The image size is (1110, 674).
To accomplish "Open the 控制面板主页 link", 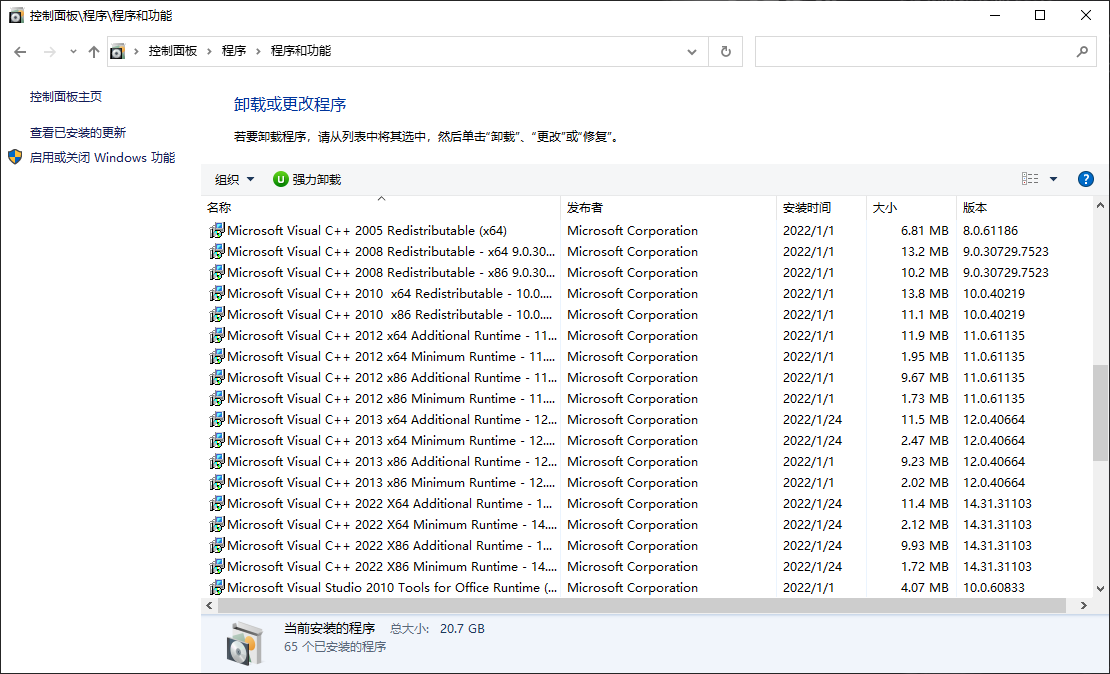I will 66,96.
